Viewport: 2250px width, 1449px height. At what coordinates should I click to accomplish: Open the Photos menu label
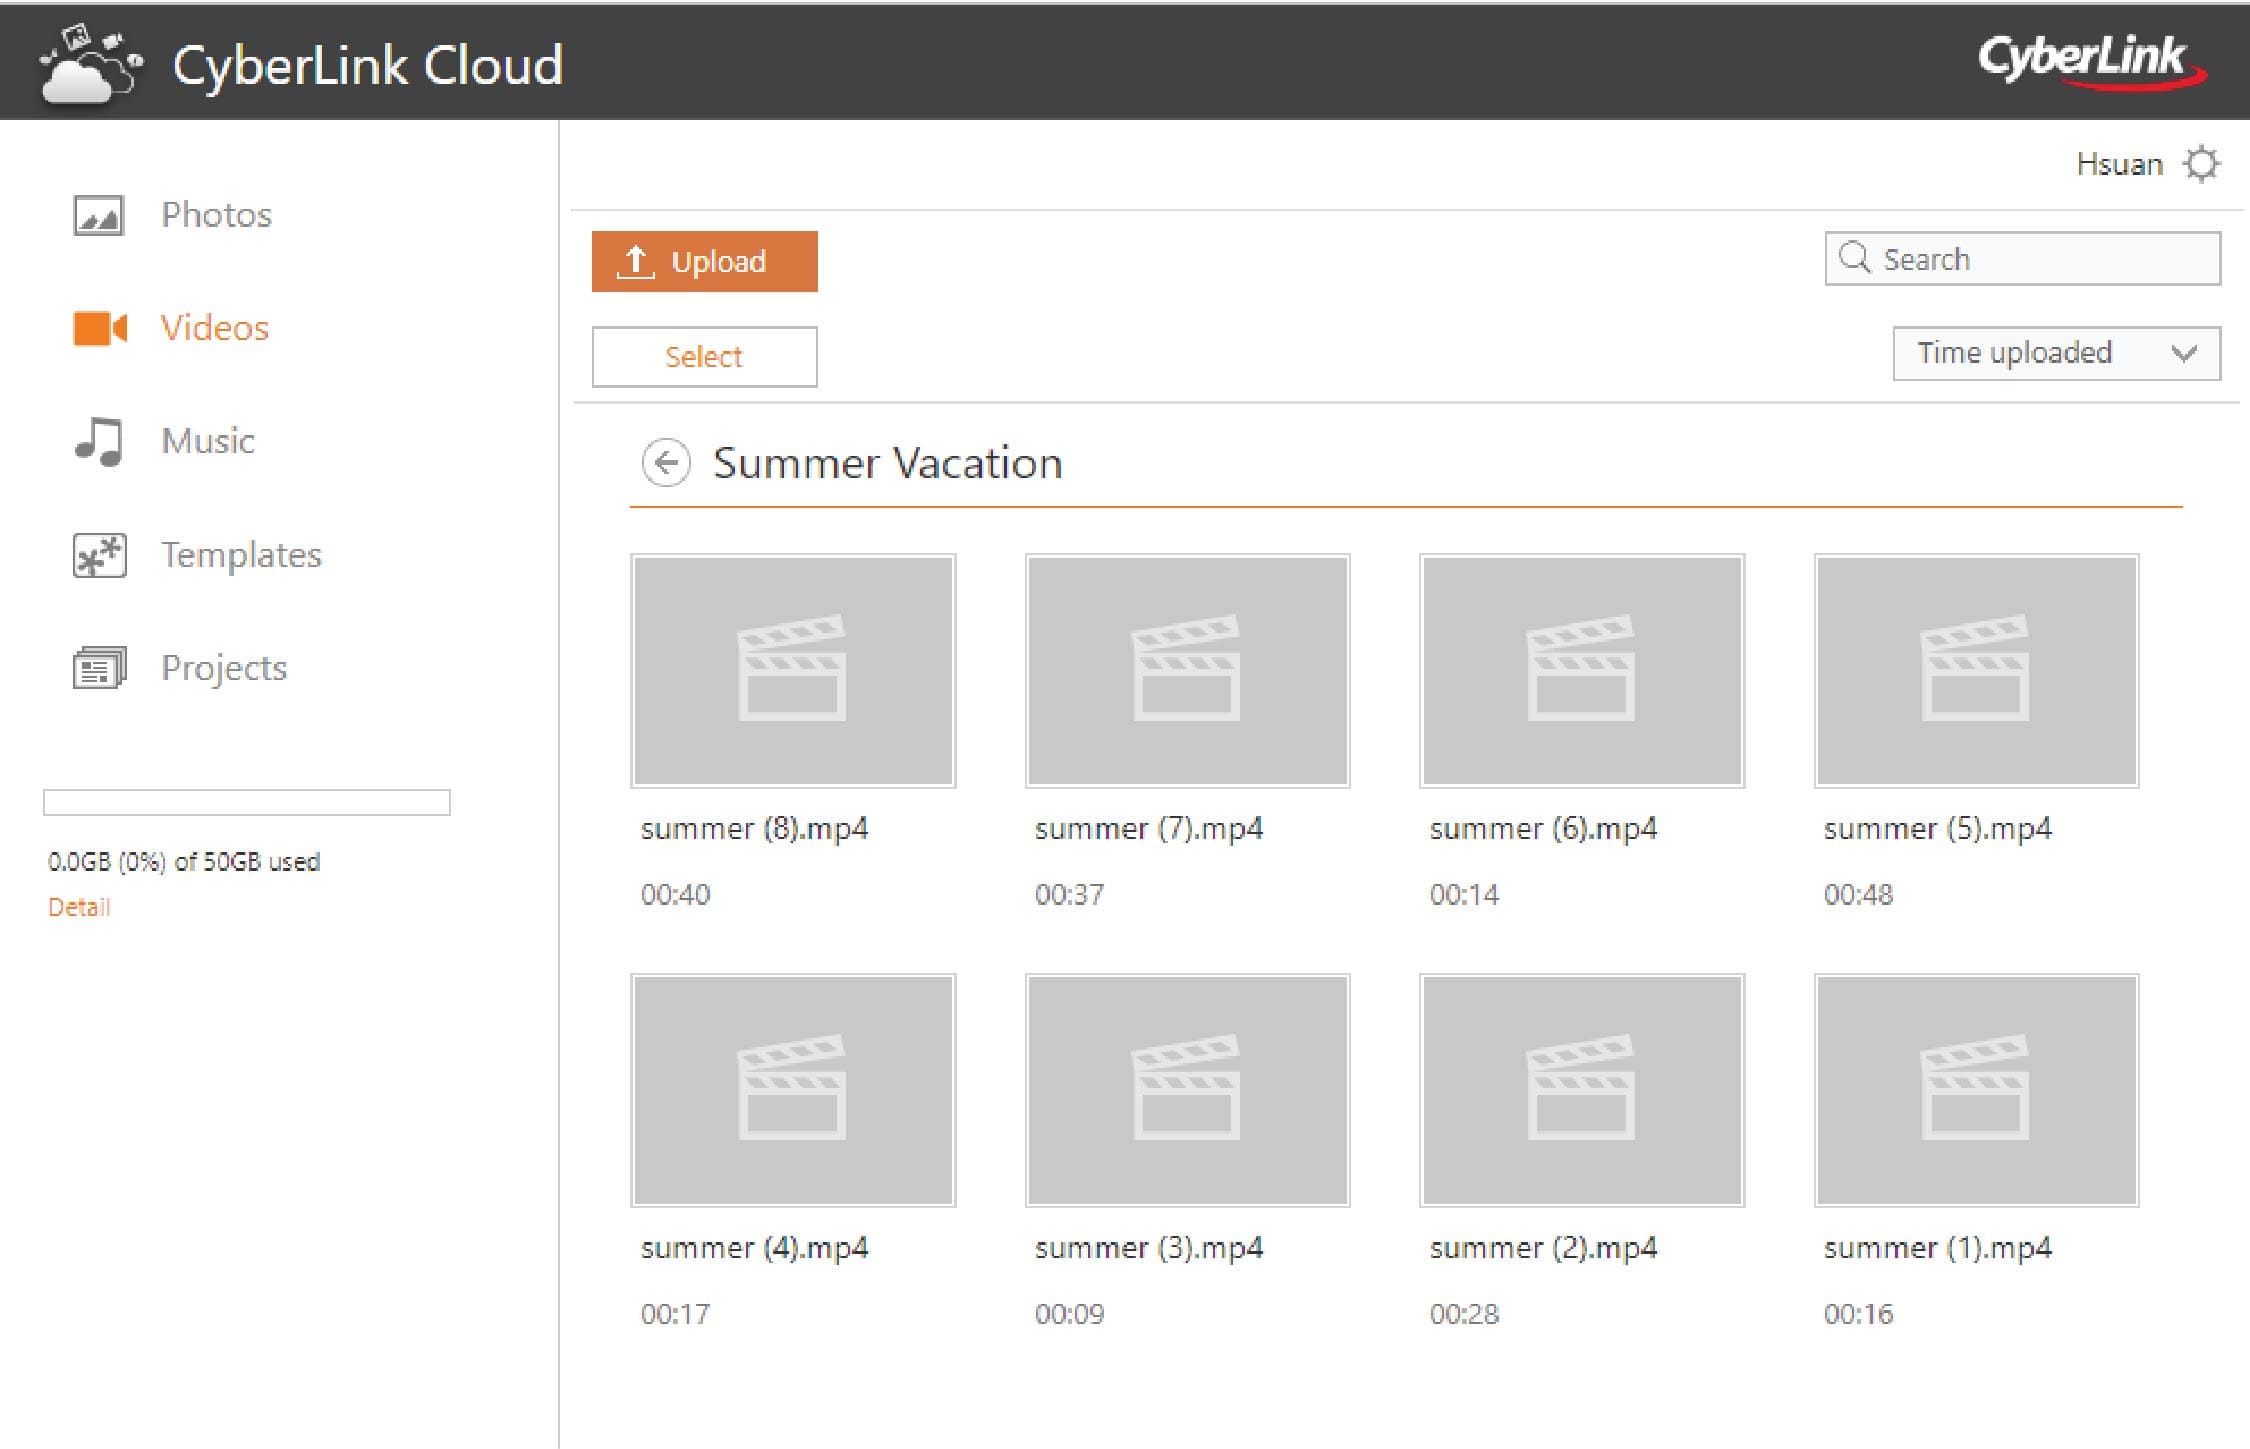pos(217,215)
